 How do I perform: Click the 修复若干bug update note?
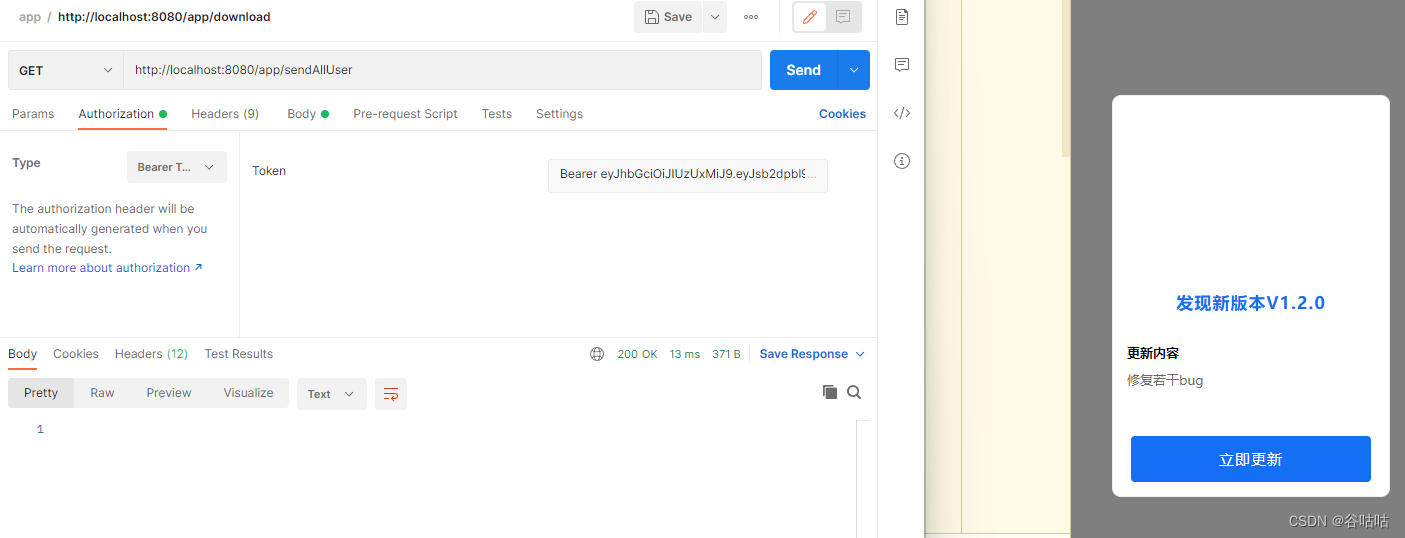(x=1165, y=380)
